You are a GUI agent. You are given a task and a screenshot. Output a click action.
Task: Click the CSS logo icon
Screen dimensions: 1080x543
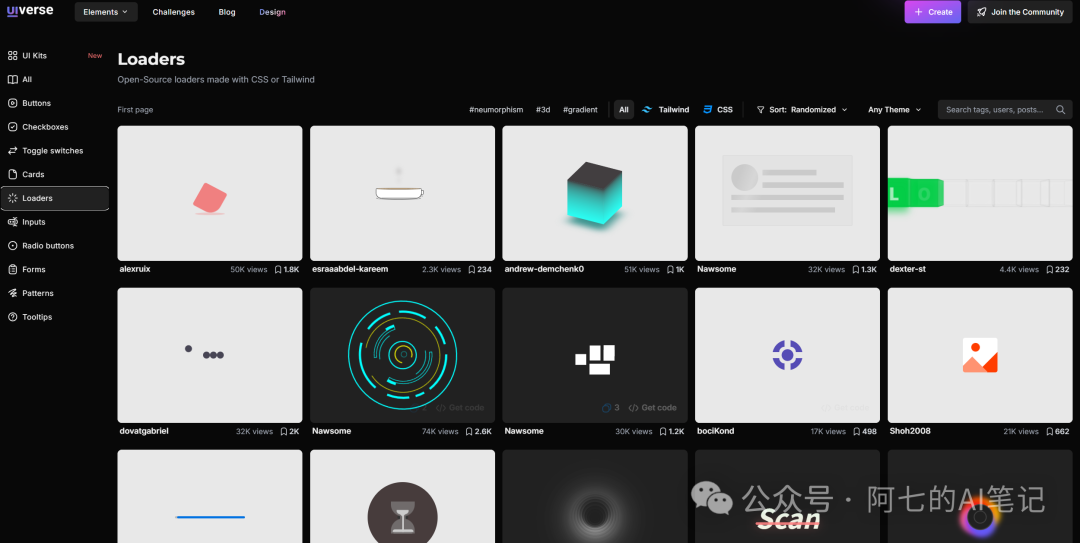(707, 110)
